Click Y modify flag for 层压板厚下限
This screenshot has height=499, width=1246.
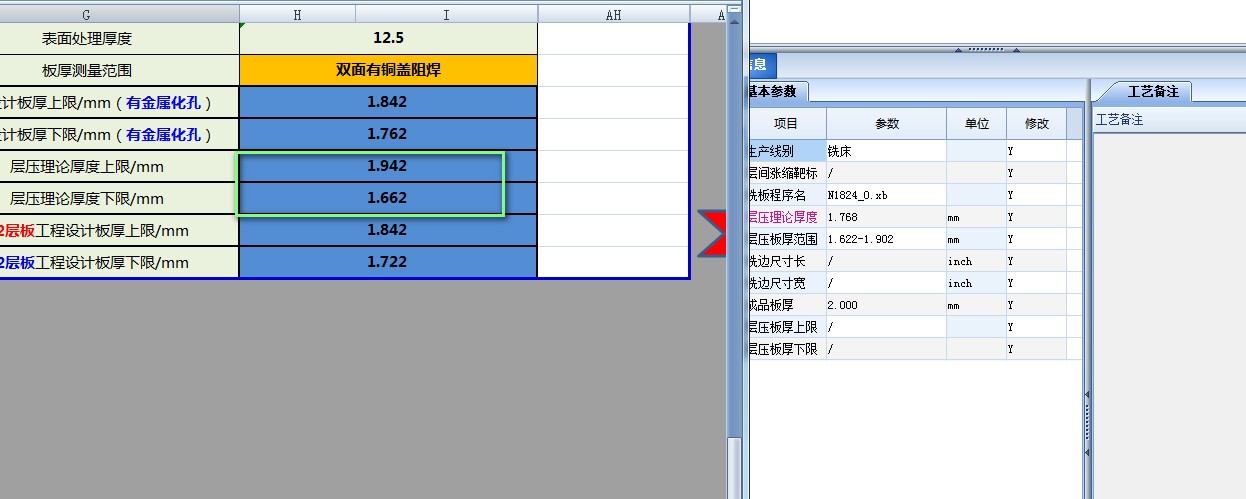(1036, 349)
